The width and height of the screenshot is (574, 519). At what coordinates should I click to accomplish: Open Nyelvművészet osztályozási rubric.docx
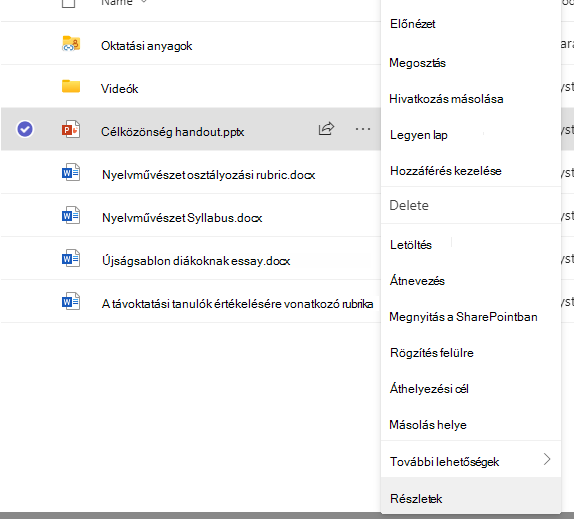tap(208, 175)
